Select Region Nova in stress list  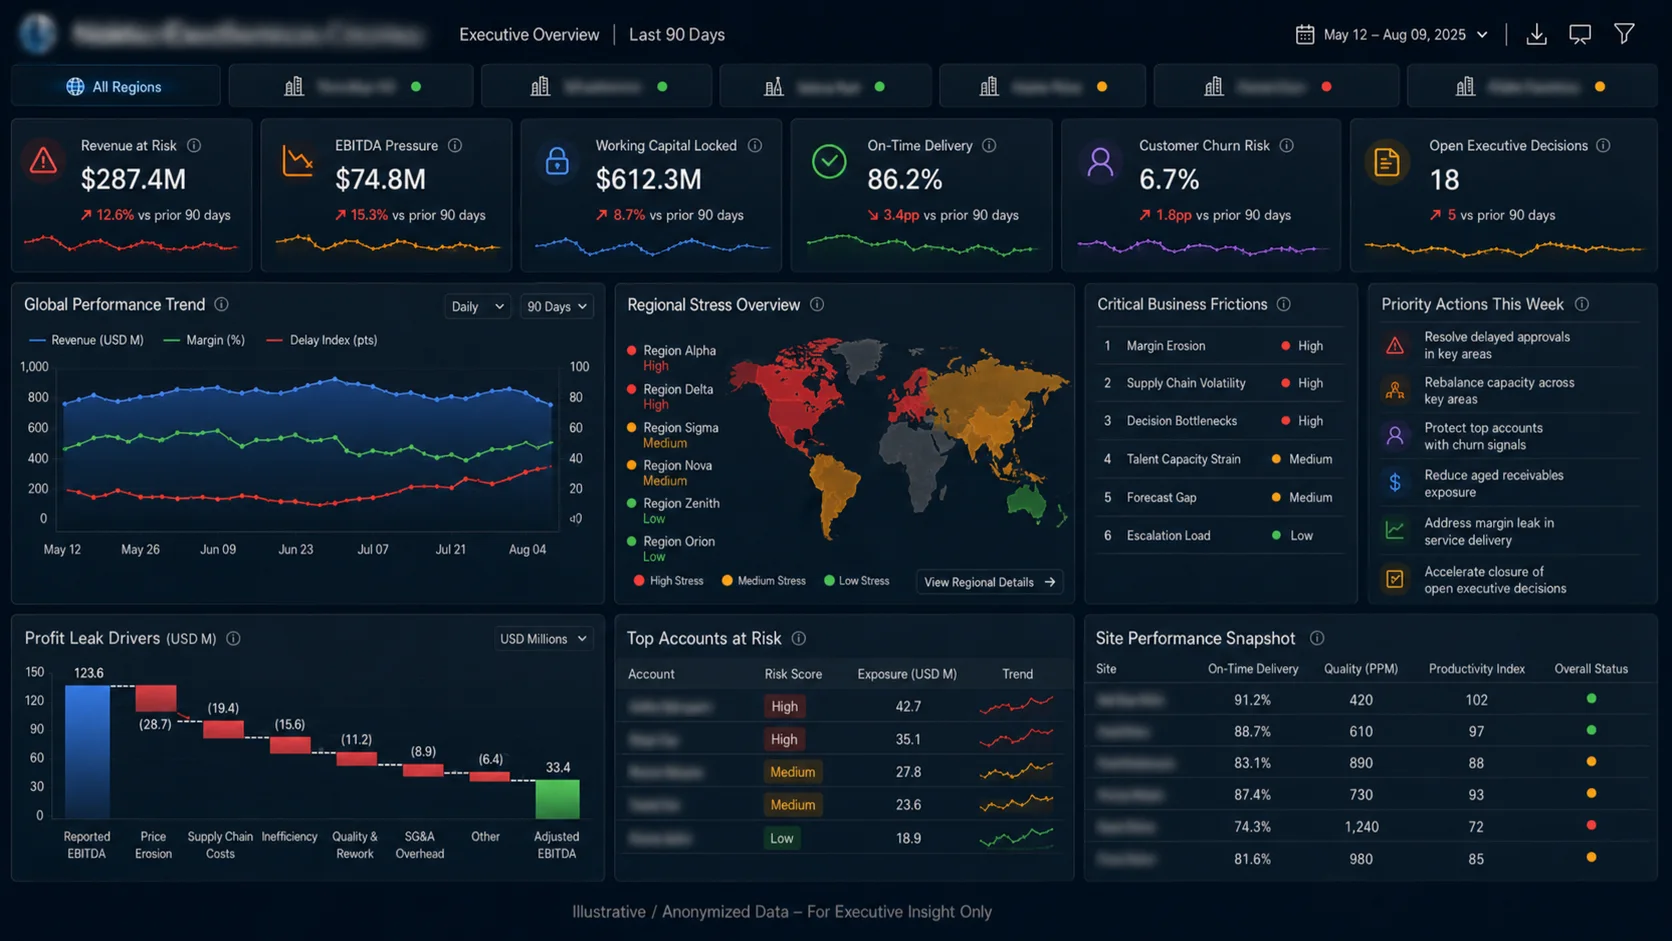tap(670, 473)
